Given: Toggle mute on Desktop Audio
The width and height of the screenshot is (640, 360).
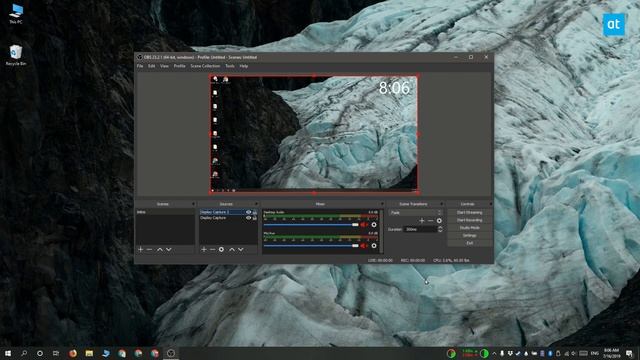Looking at the screenshot, I should pyautogui.click(x=364, y=225).
